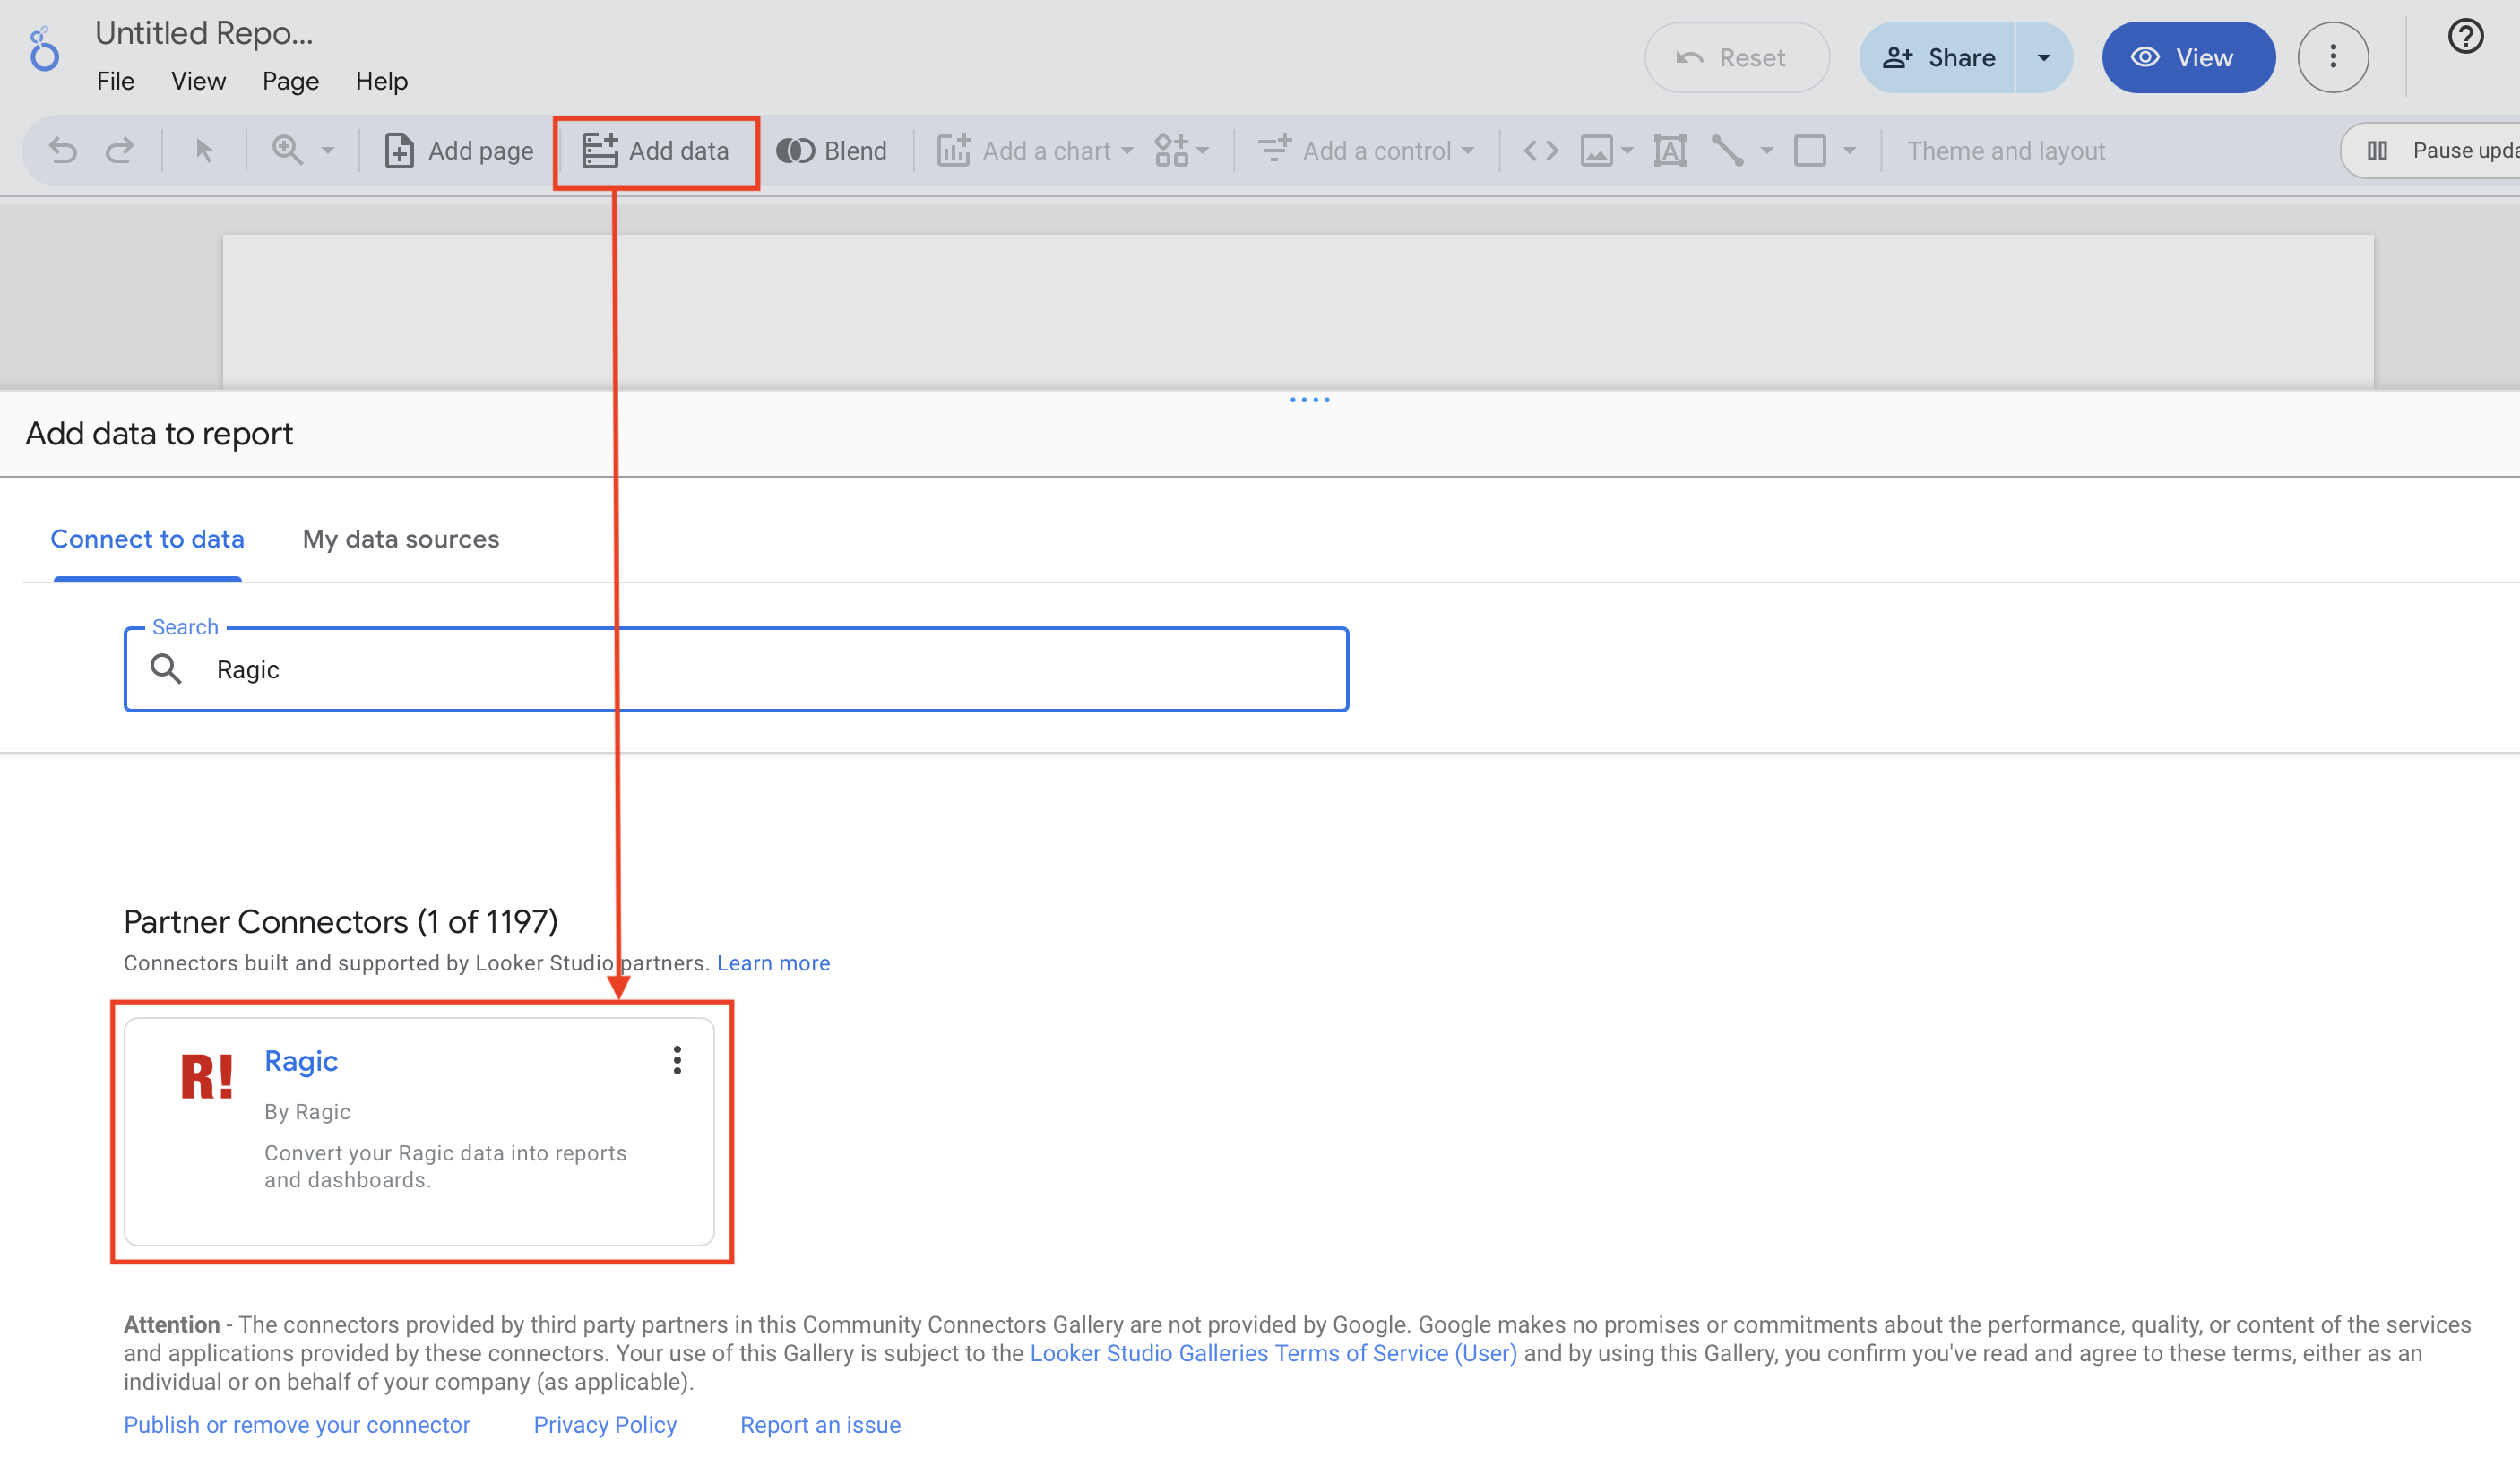Click the Share button
This screenshot has height=1475, width=2520.
point(1938,58)
